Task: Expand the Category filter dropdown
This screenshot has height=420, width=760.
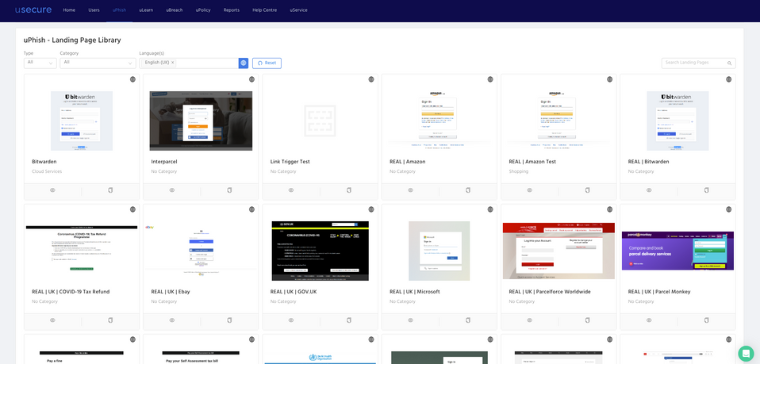Action: tap(97, 63)
